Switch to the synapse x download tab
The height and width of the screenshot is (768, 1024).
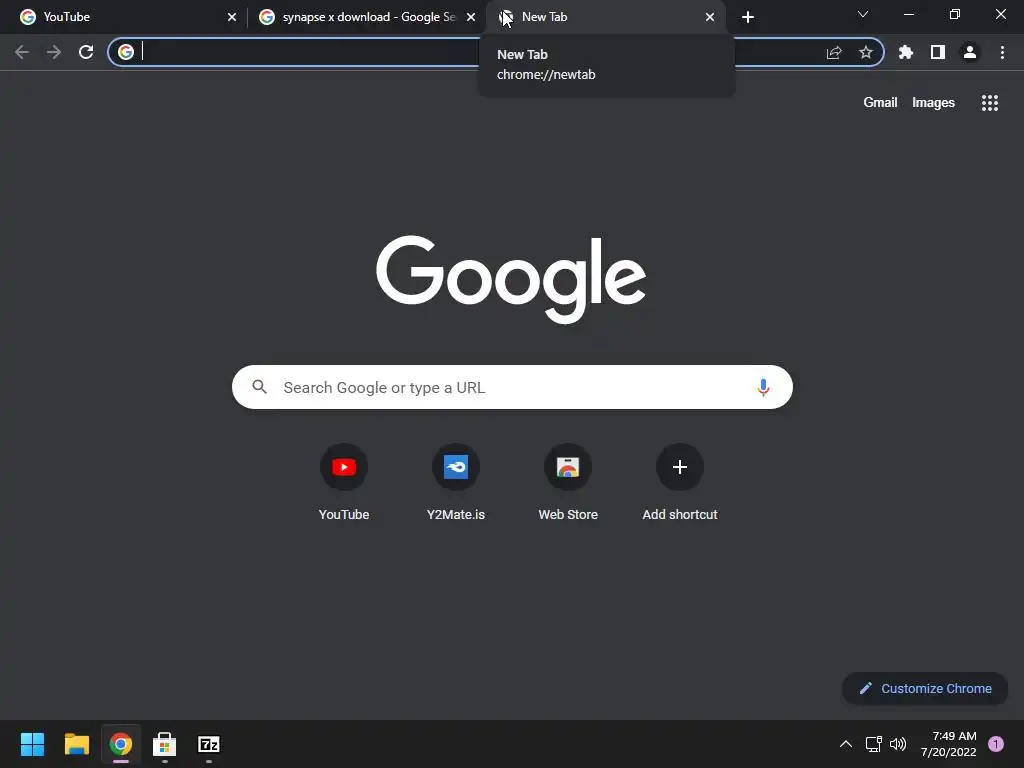pyautogui.click(x=368, y=17)
